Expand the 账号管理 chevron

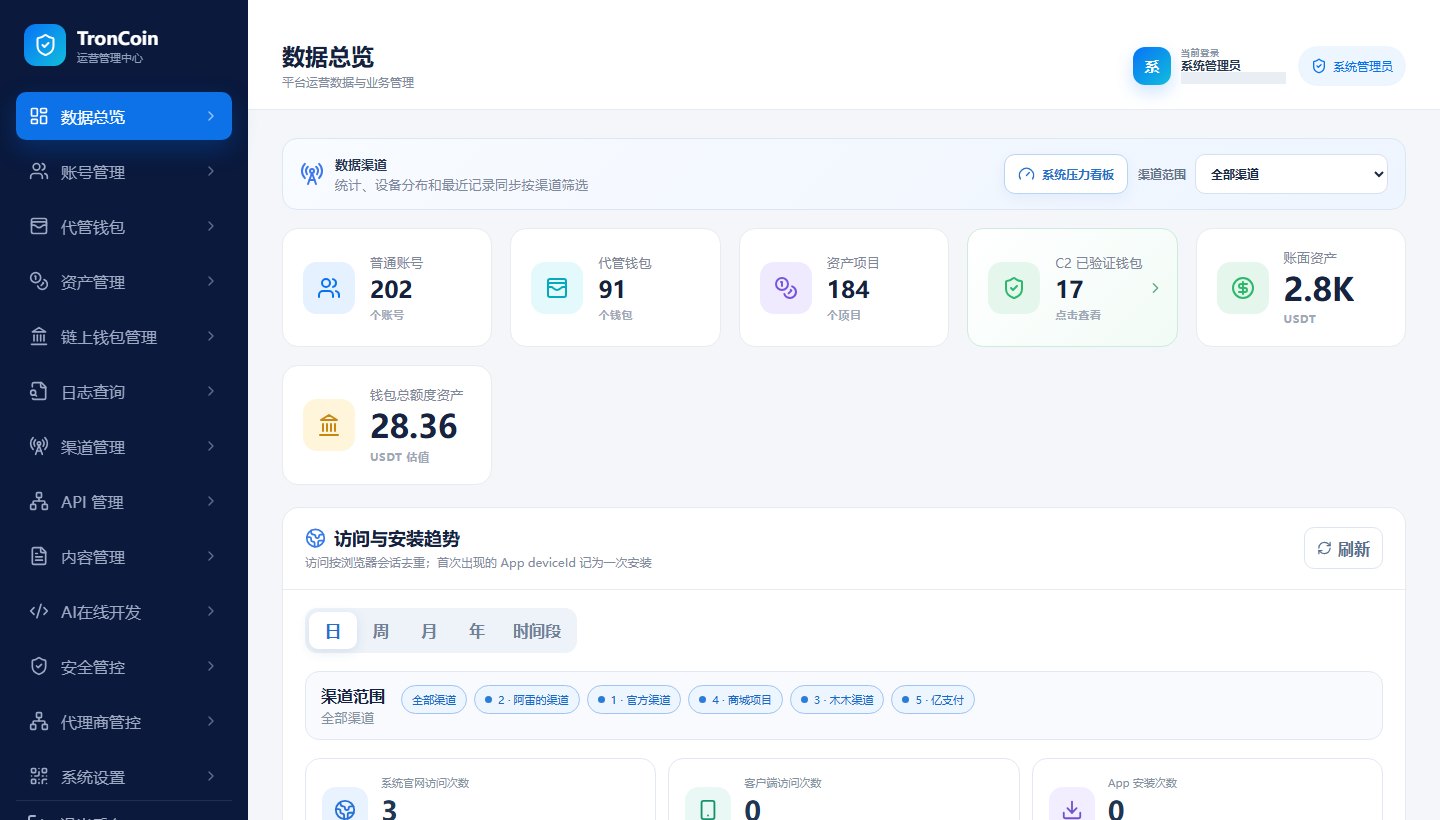(211, 171)
